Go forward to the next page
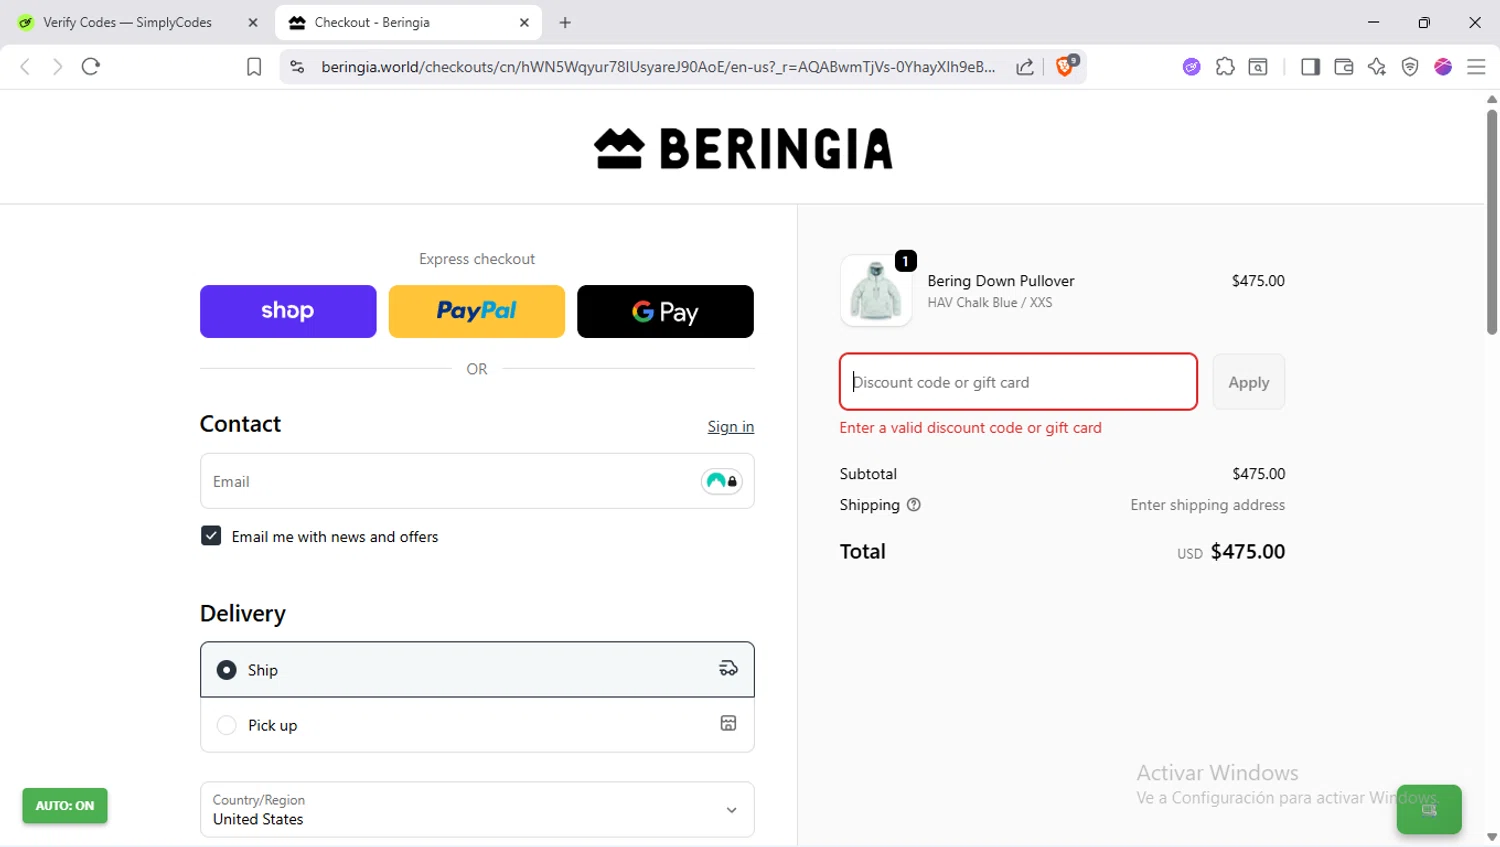Image resolution: width=1500 pixels, height=847 pixels. pyautogui.click(x=57, y=67)
